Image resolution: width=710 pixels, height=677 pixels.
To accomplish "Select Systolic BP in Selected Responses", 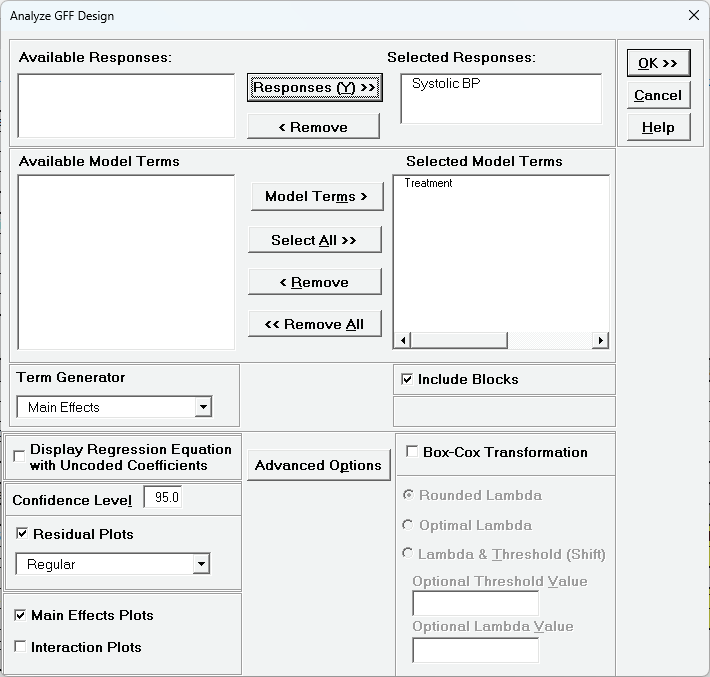I will coord(446,84).
